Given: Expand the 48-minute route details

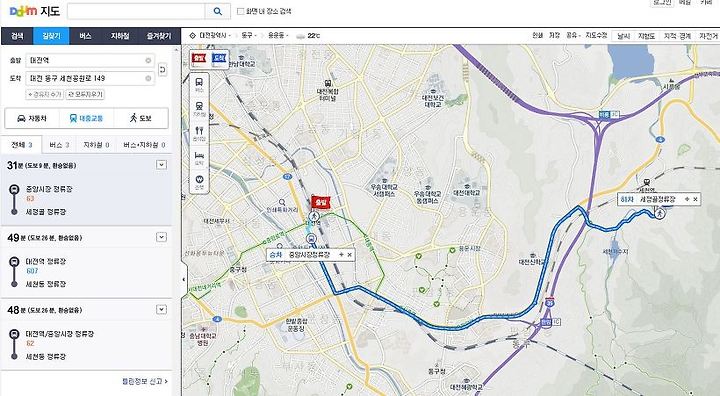Looking at the screenshot, I should (x=161, y=309).
